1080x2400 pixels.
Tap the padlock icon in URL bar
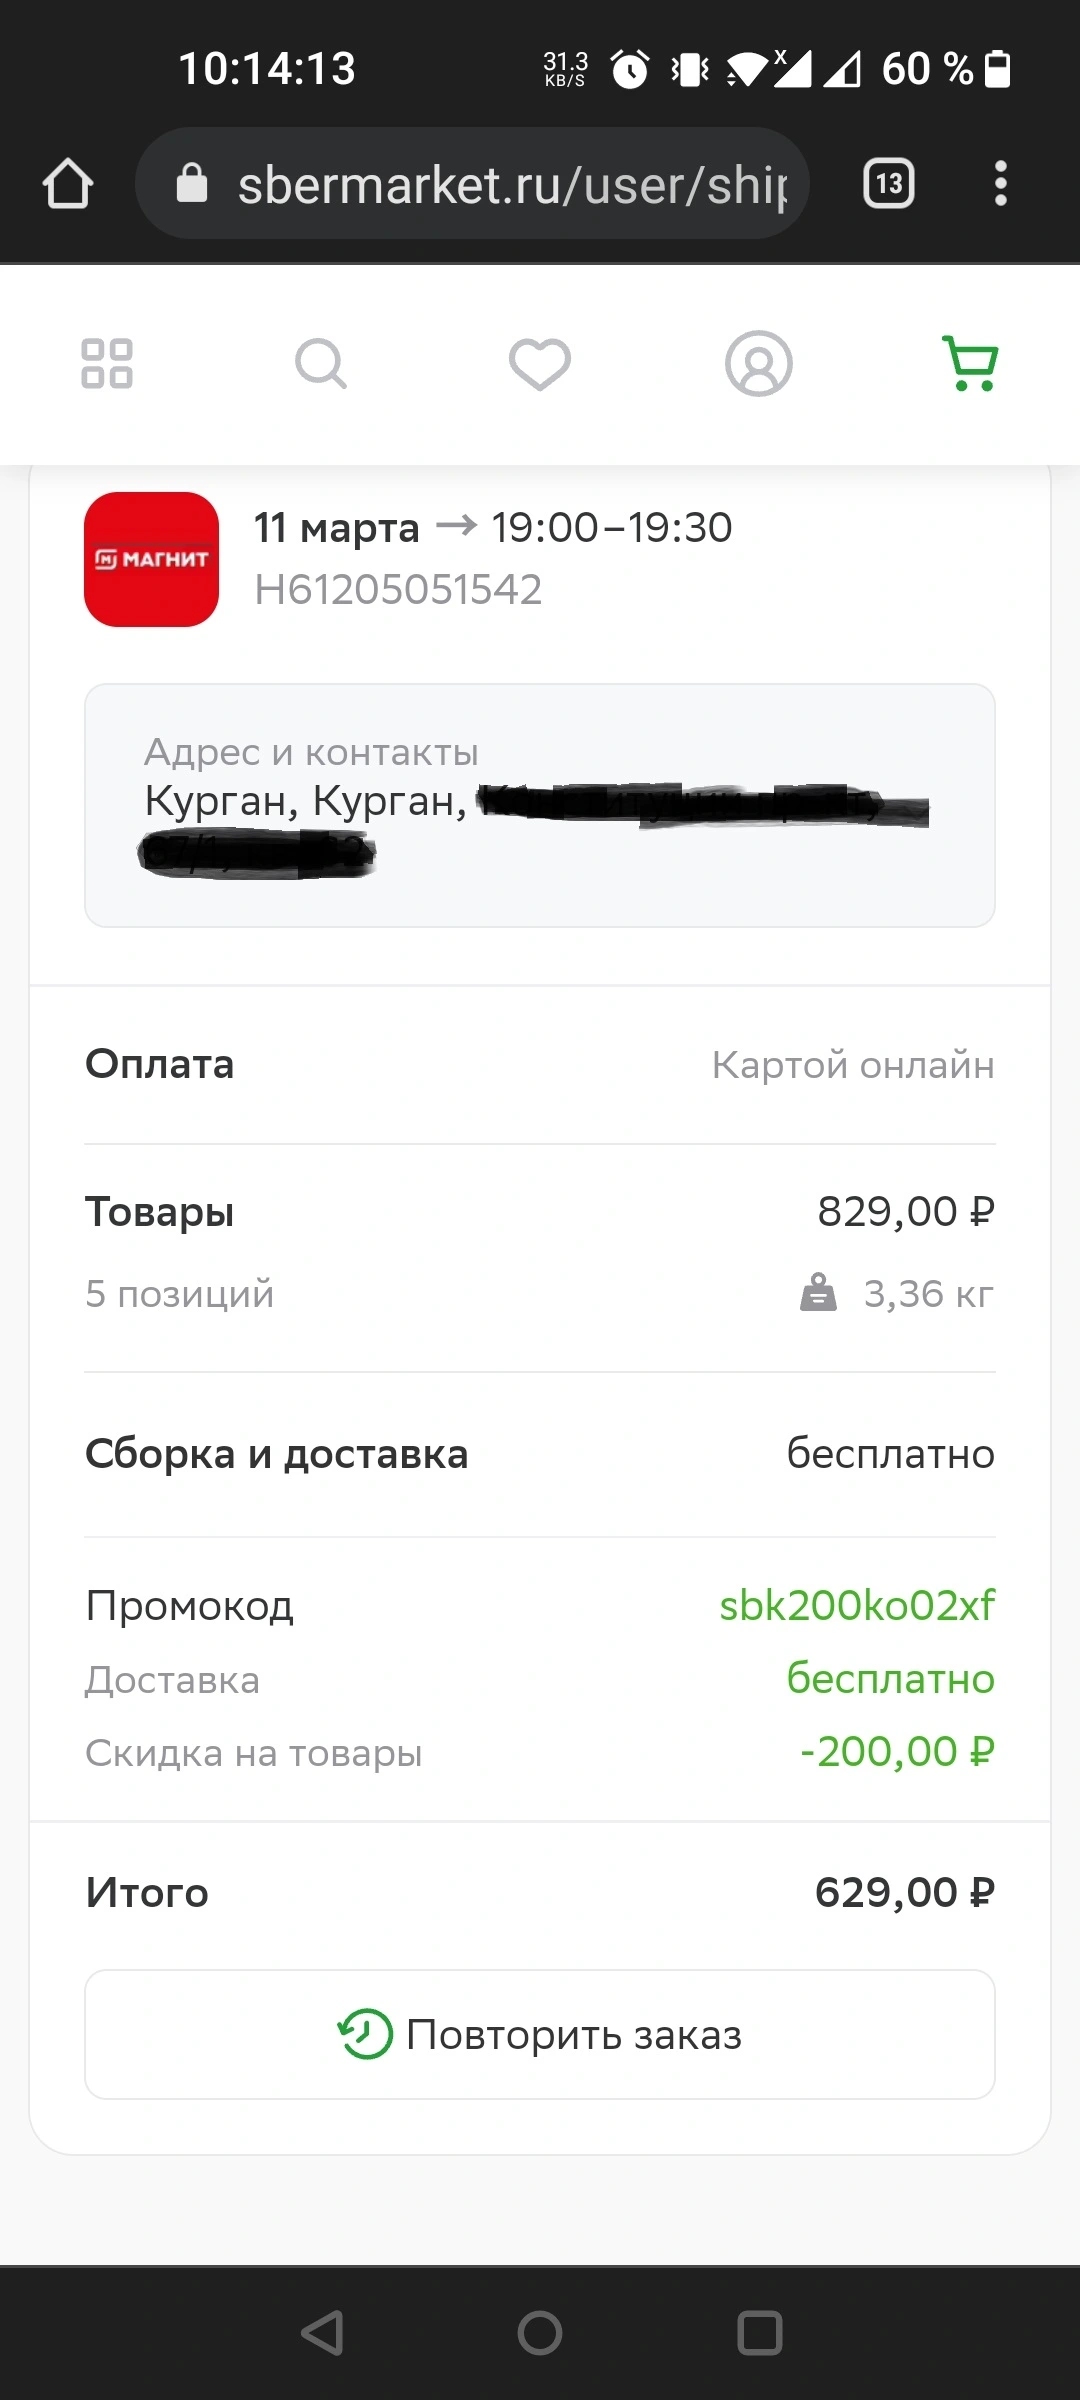[191, 183]
